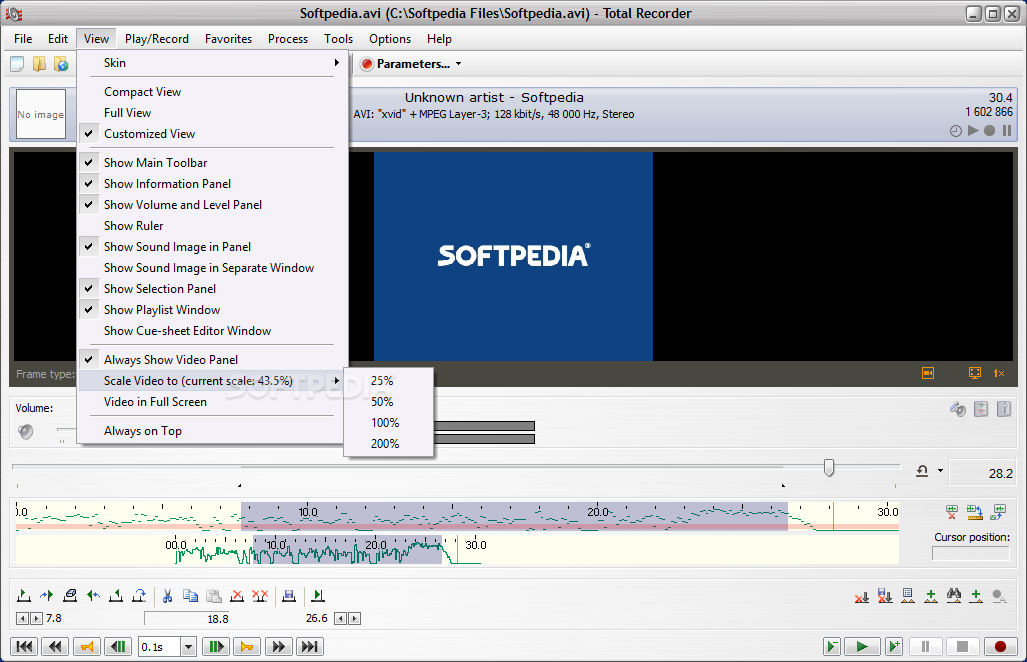1027x662 pixels.
Task: Click the single red X delete selection icon
Action: (x=237, y=595)
